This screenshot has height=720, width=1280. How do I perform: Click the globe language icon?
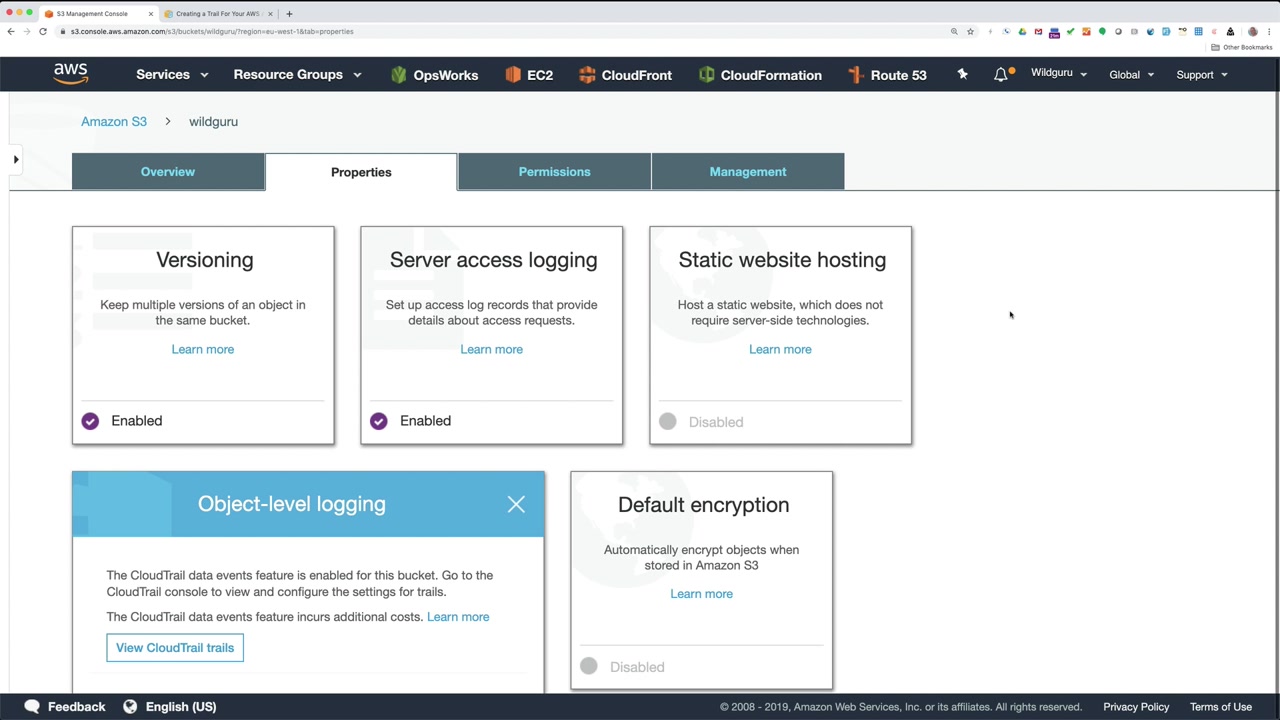click(130, 707)
